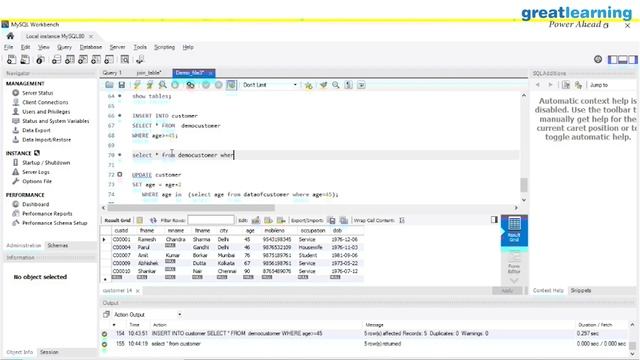Open the Action Output dropdown

[x=148, y=315]
